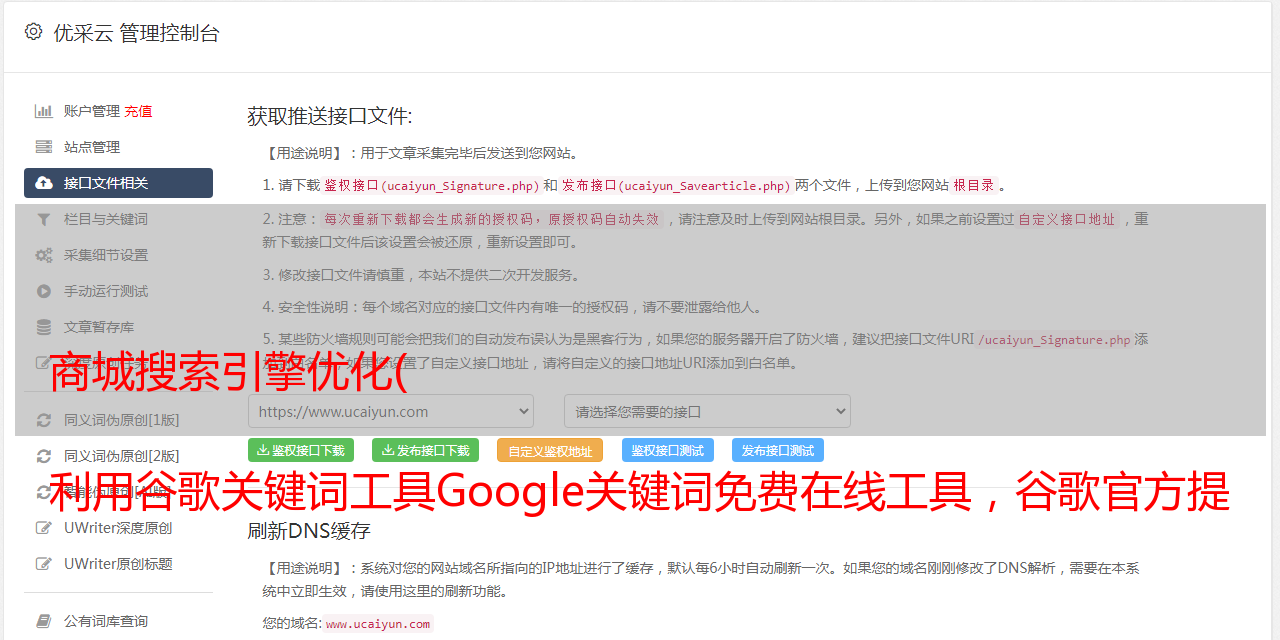This screenshot has width=1280, height=640.
Task: Click the filter icon for 栏目与关键词
Action: pos(44,219)
